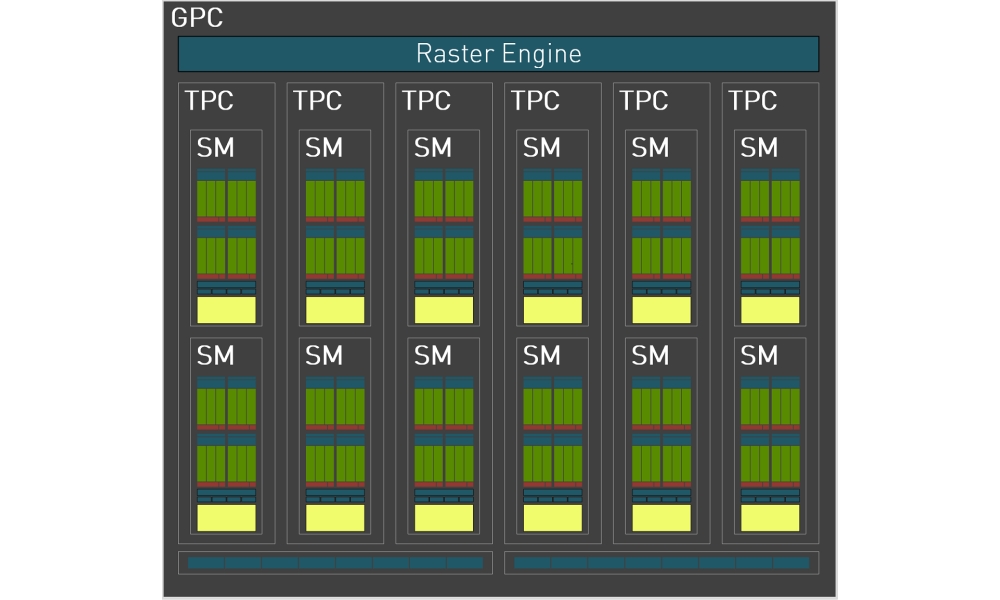Select the upper SM label in the fifth TPC
This screenshot has width=1000, height=600.
[650, 148]
